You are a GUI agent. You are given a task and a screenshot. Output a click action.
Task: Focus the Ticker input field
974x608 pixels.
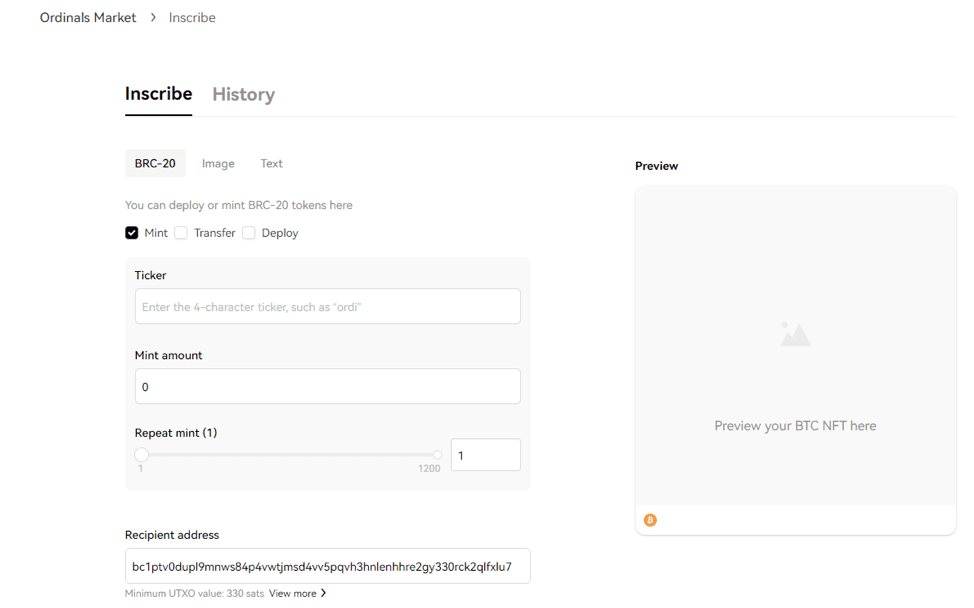click(327, 307)
